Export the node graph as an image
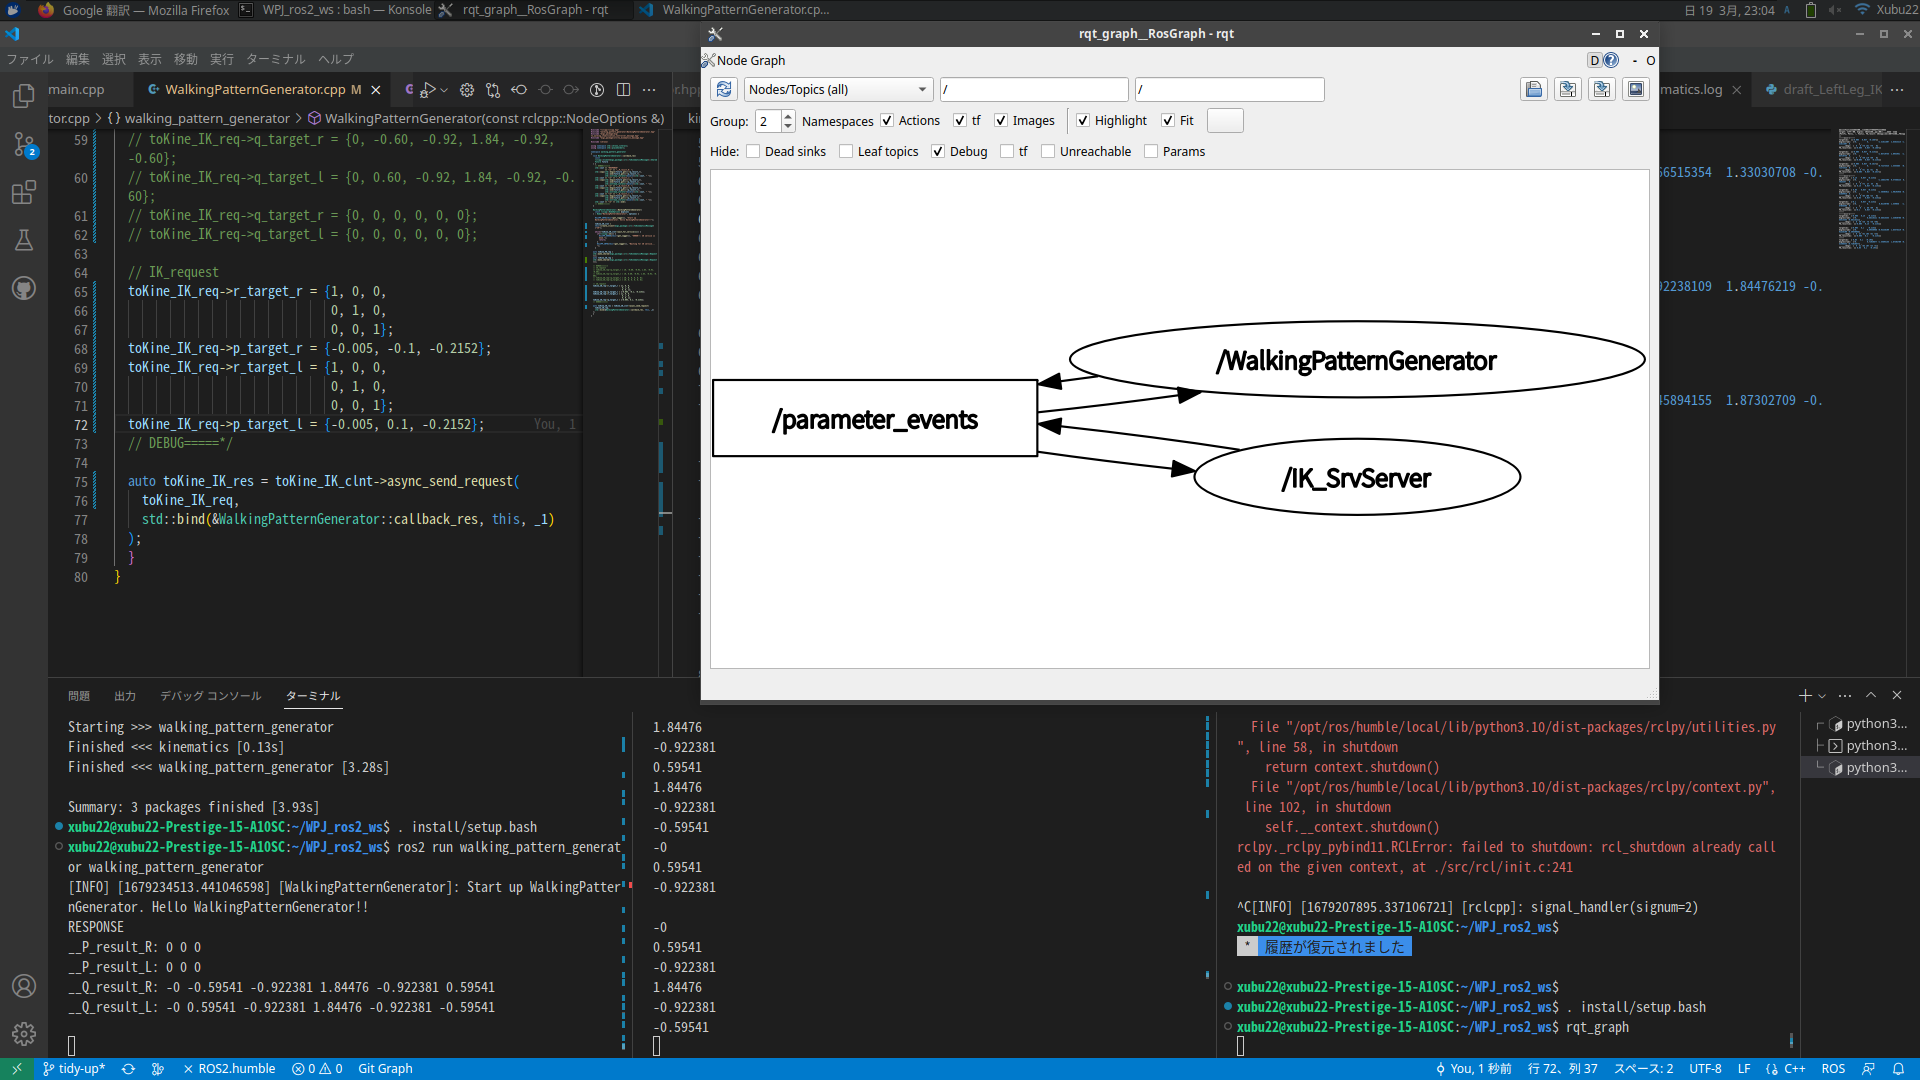The image size is (1920, 1080). 1636,89
